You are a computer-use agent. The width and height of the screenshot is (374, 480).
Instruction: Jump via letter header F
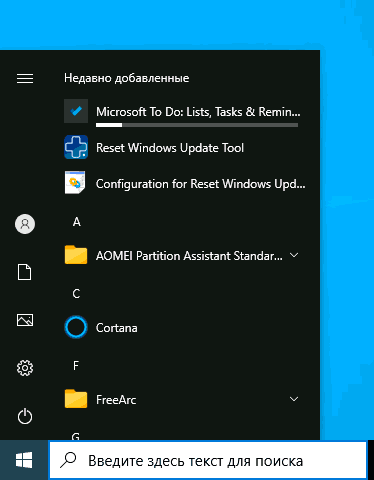[76, 366]
